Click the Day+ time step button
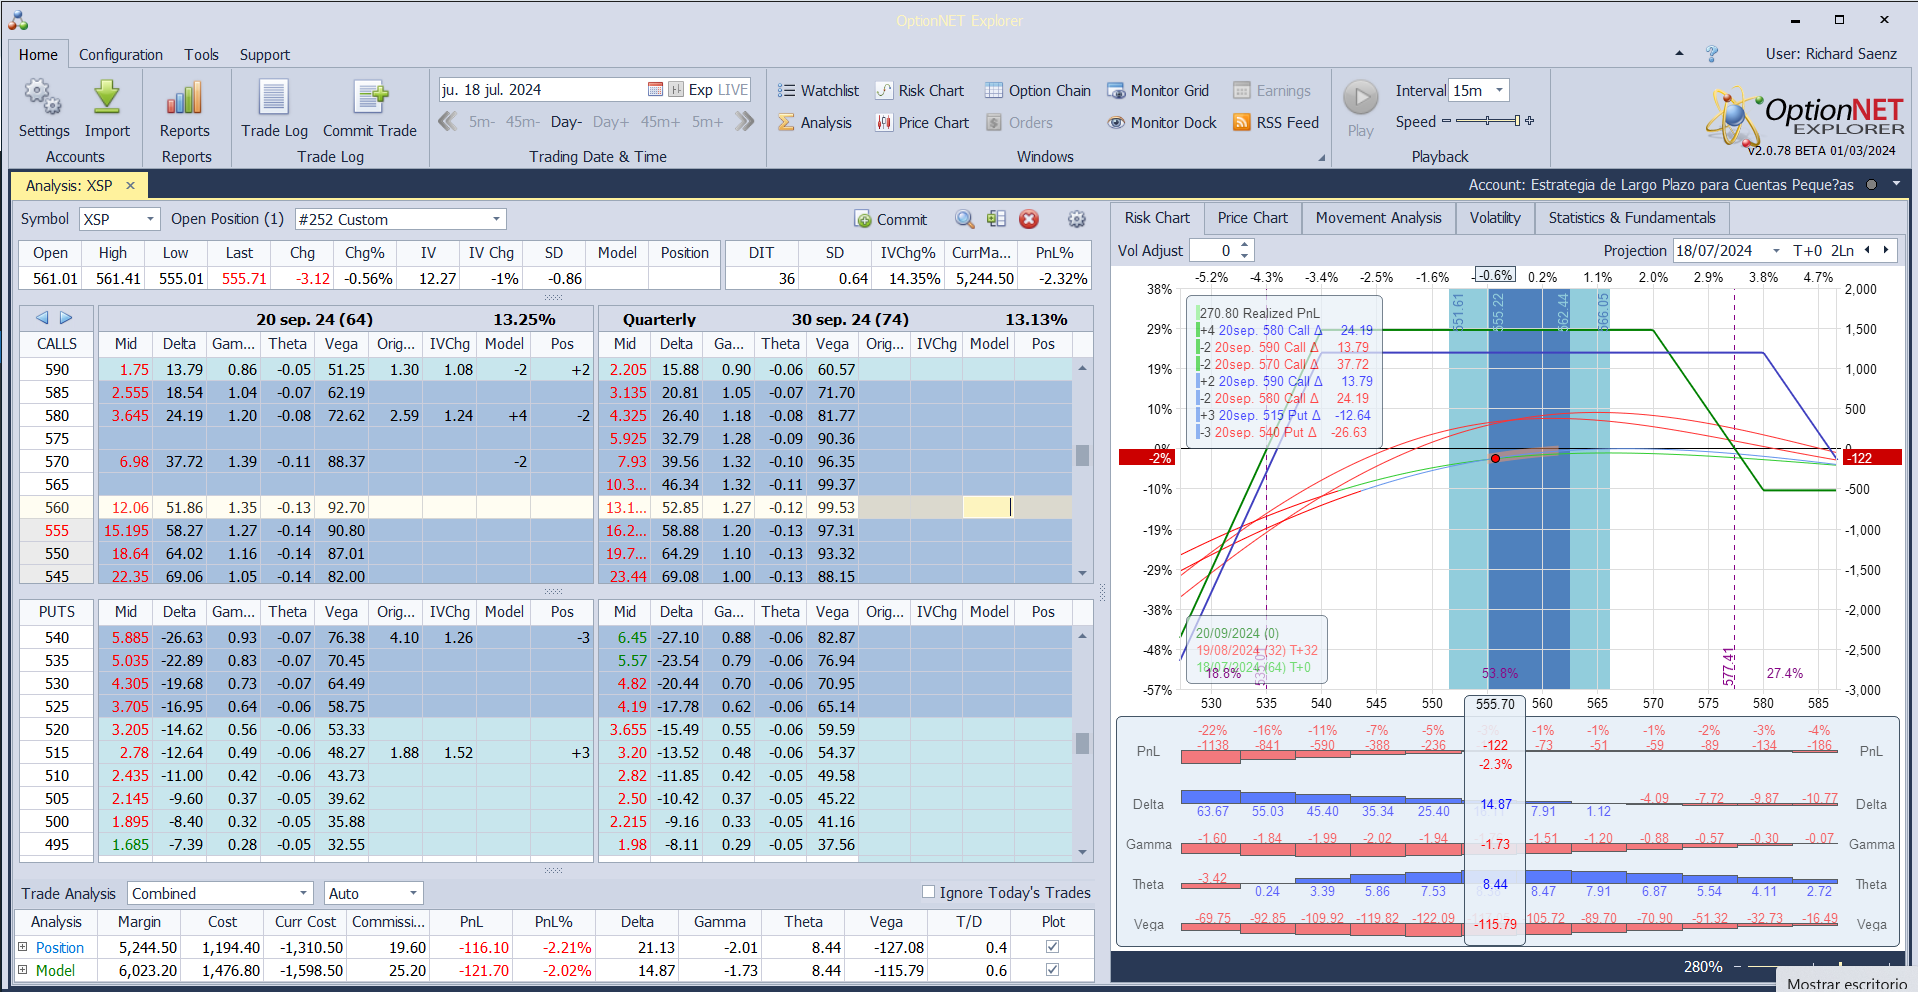The width and height of the screenshot is (1918, 992). (610, 122)
